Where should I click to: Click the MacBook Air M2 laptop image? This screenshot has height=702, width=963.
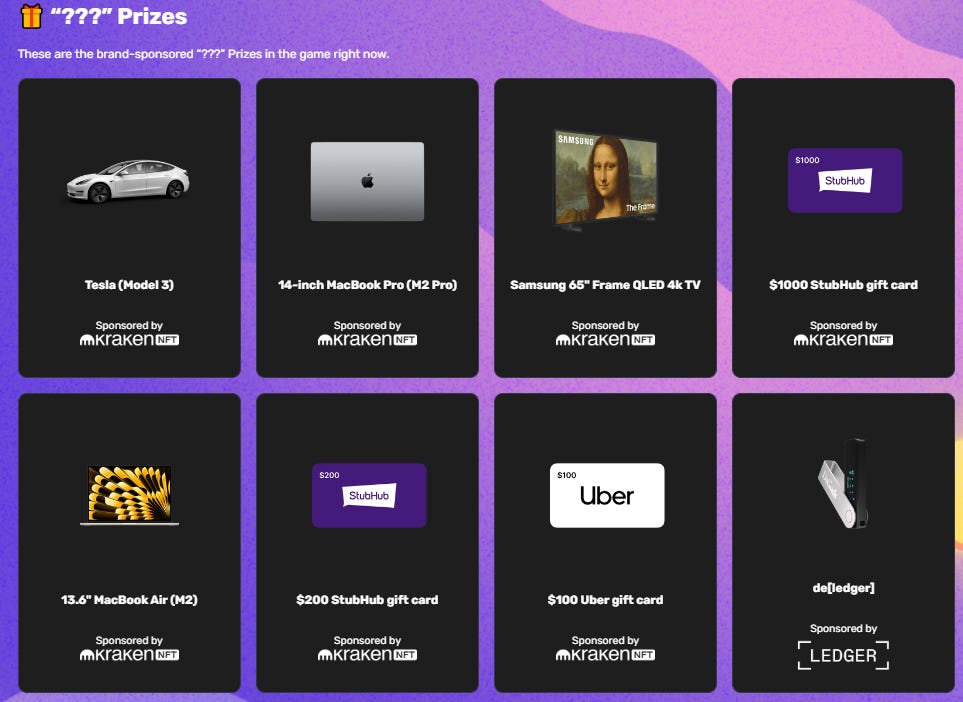(x=130, y=496)
